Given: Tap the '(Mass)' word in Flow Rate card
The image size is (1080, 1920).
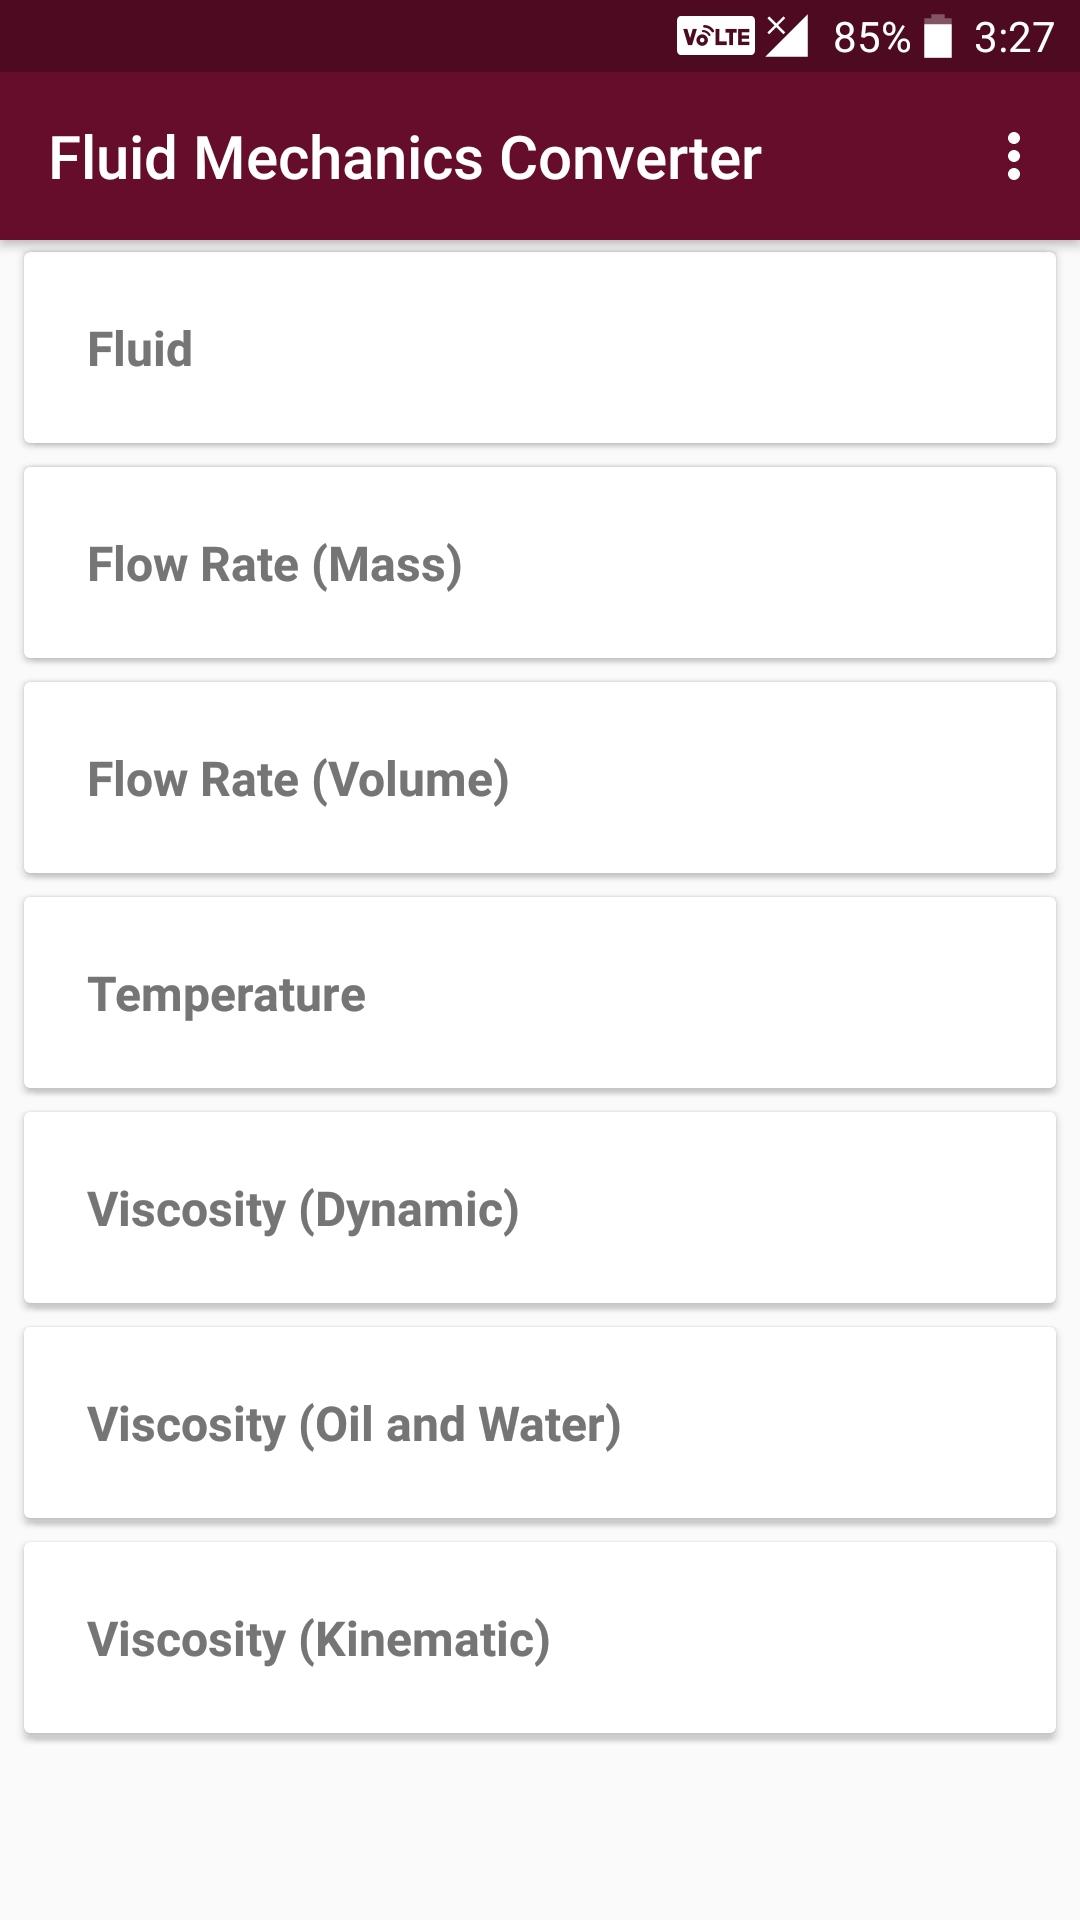Looking at the screenshot, I should pos(387,566).
